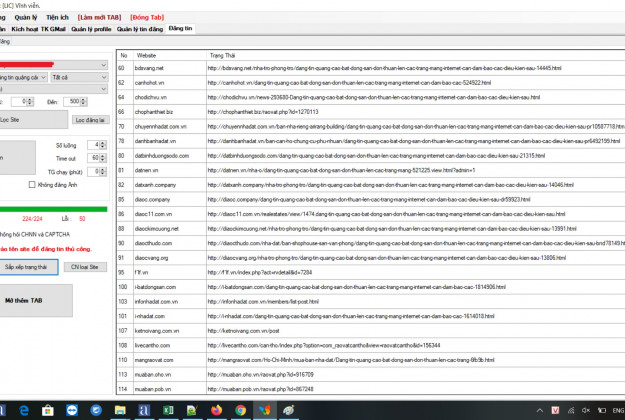Click the muted volume tray icon
The width and height of the screenshot is (625, 420).
tap(586, 410)
